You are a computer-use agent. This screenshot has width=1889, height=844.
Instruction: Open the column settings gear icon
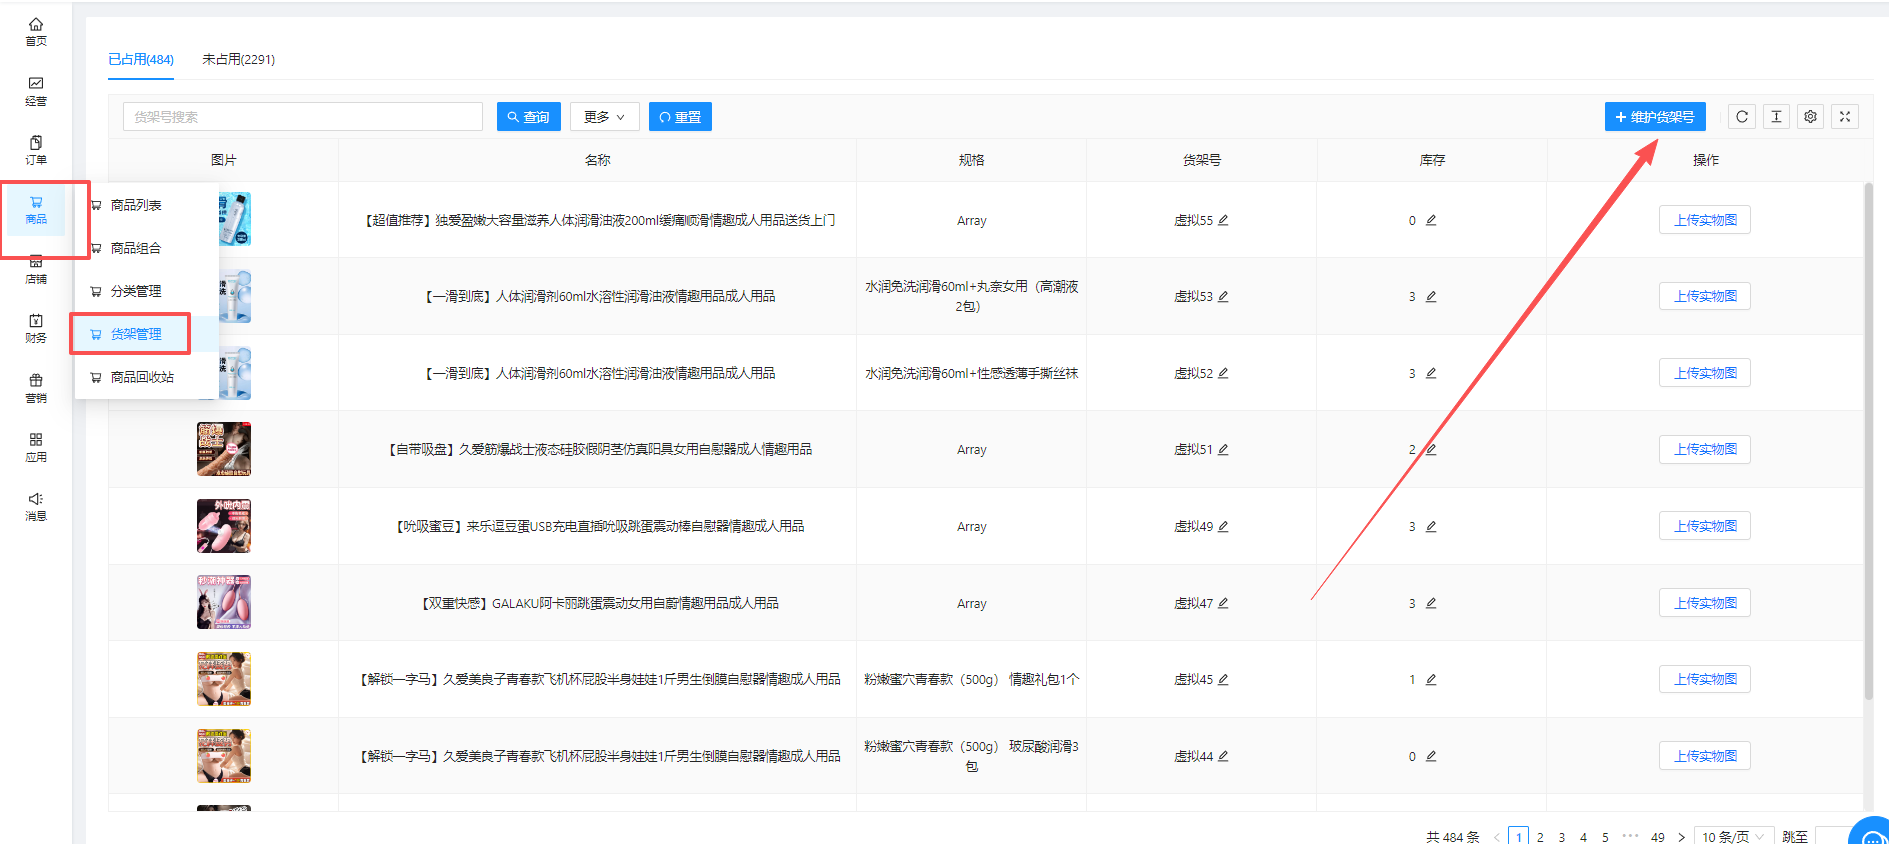[1810, 117]
